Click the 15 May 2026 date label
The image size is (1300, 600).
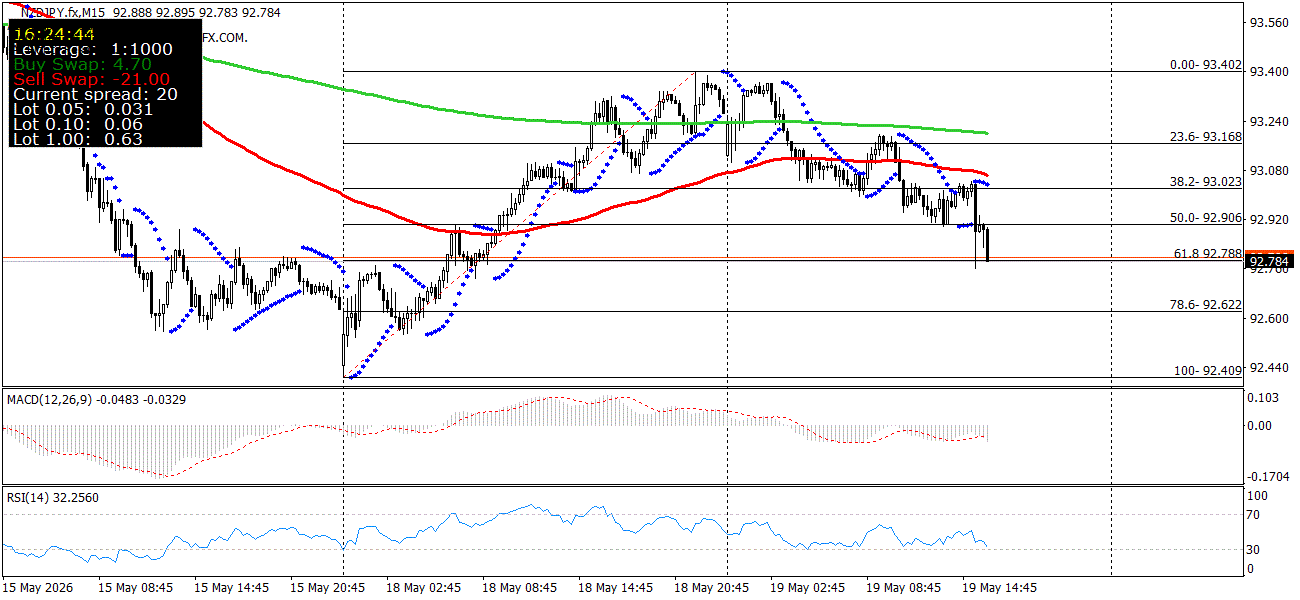click(37, 587)
